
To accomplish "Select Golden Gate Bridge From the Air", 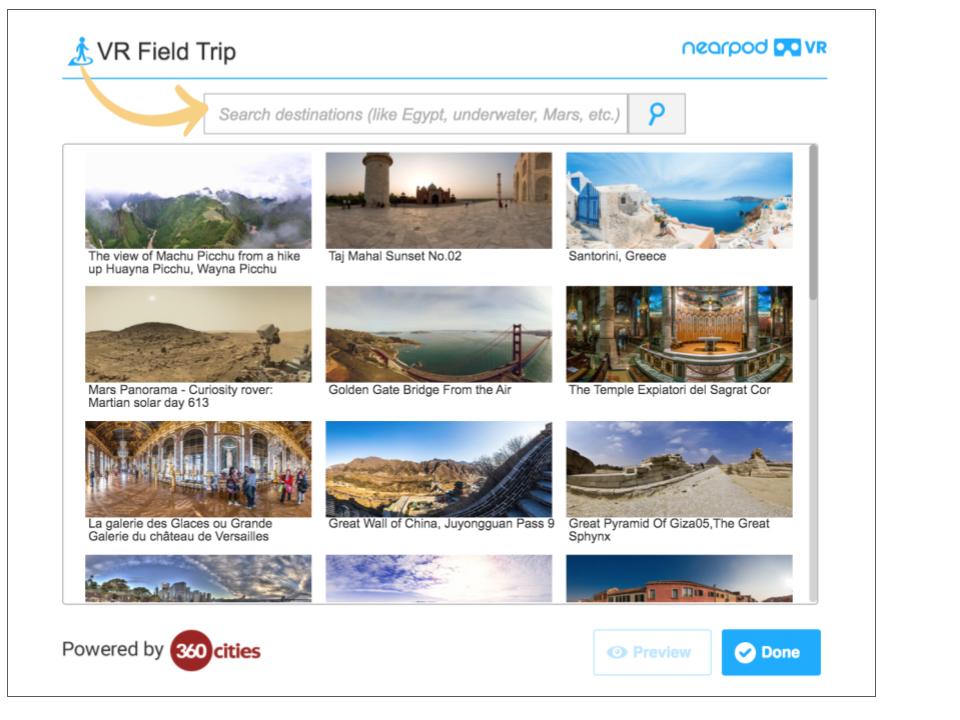I will pos(438,334).
